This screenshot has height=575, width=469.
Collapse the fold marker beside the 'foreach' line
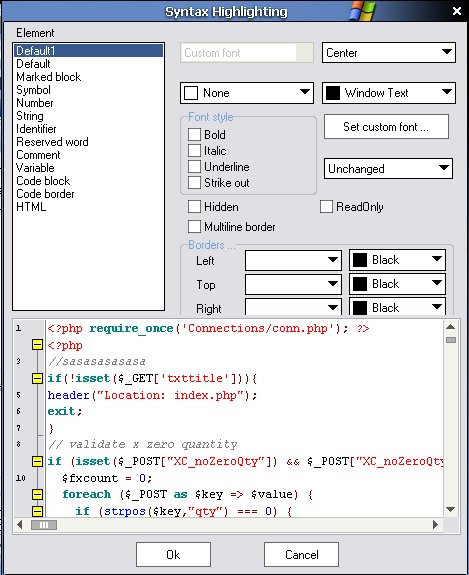tap(37, 494)
